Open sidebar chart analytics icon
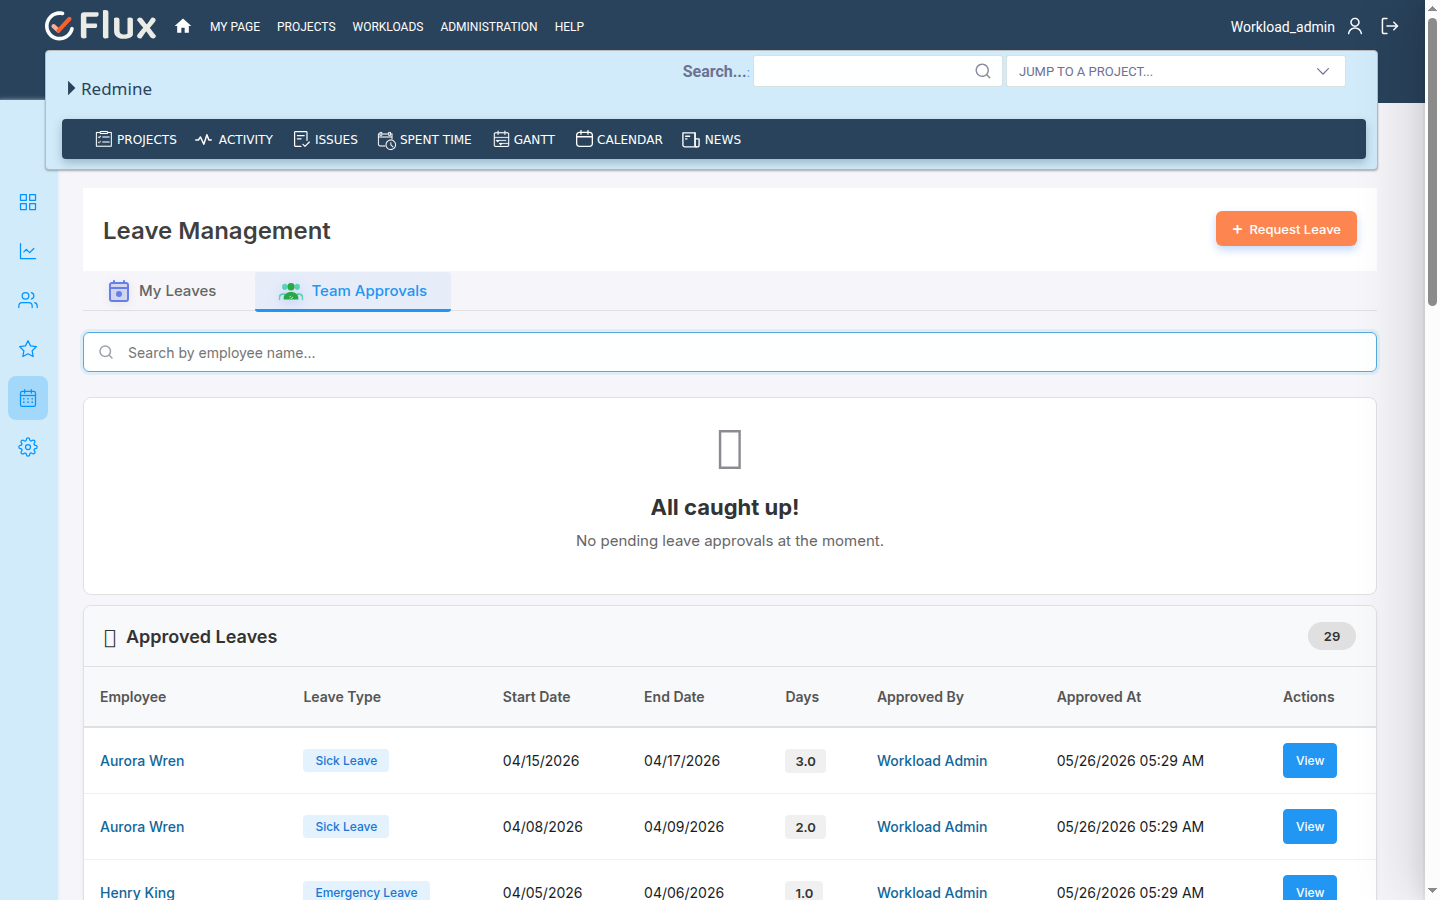This screenshot has width=1440, height=900. pyautogui.click(x=28, y=251)
